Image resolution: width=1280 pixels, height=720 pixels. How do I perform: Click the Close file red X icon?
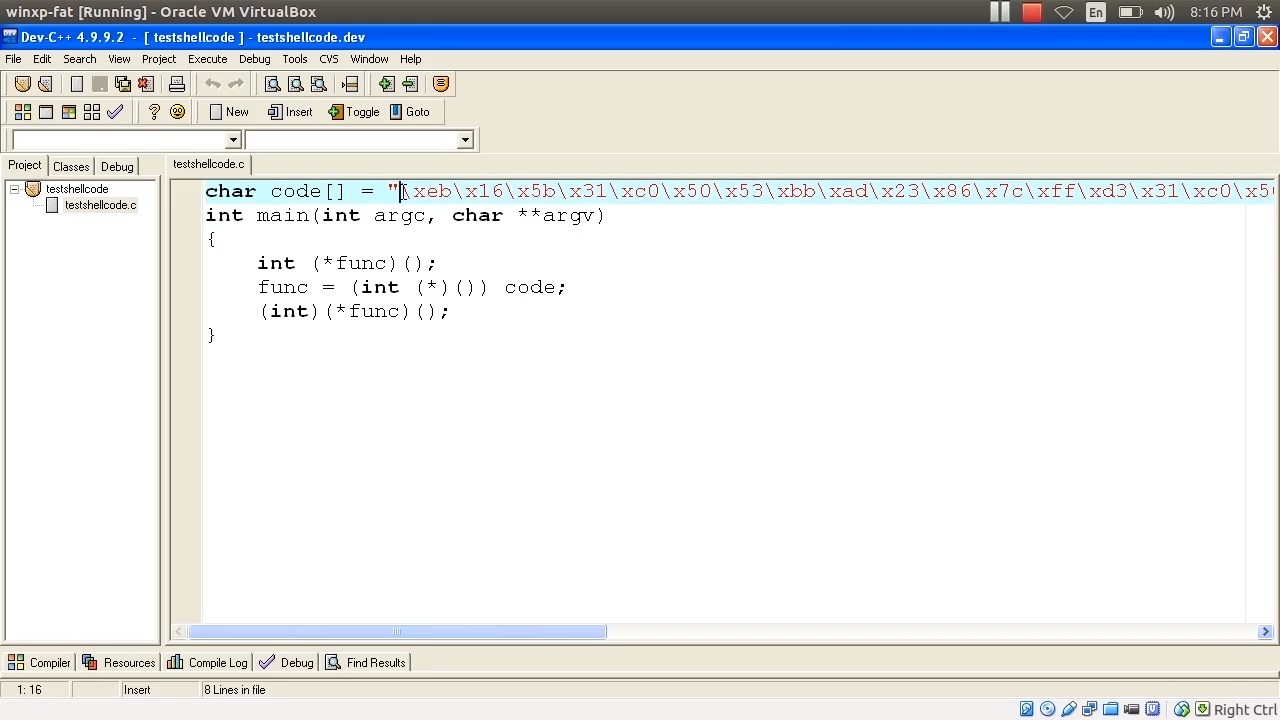pyautogui.click(x=146, y=84)
